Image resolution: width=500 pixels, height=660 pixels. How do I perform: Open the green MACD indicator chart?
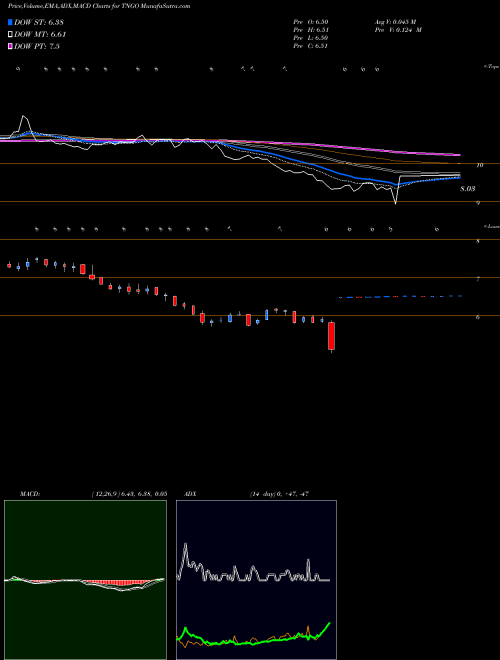click(x=85, y=580)
